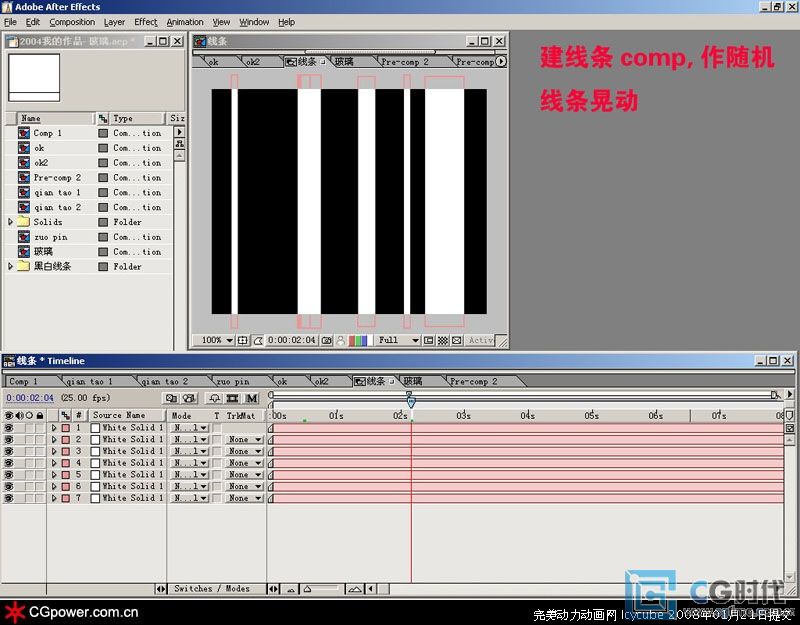Show last snapshot using the person icon
Viewport: 800px width, 625px height.
340,340
